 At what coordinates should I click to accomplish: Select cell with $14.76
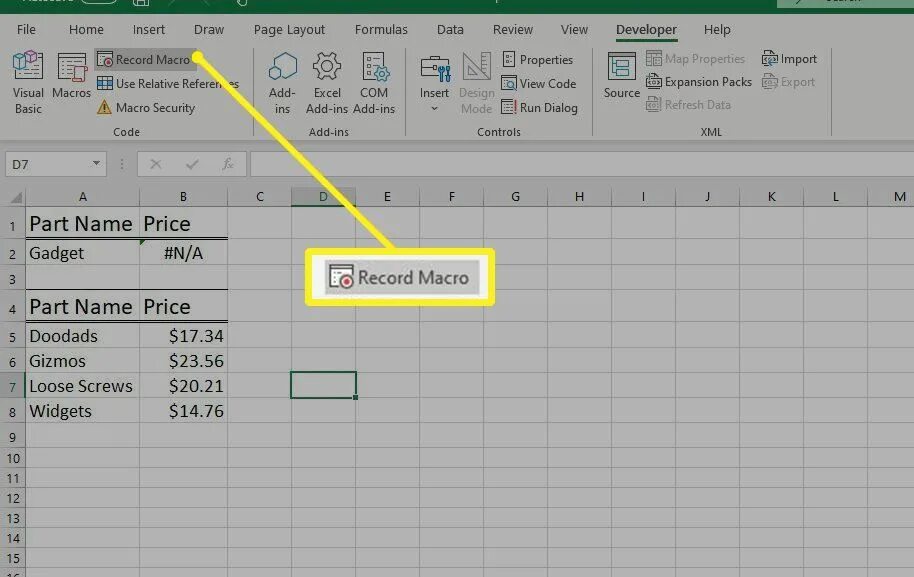pyautogui.click(x=184, y=411)
